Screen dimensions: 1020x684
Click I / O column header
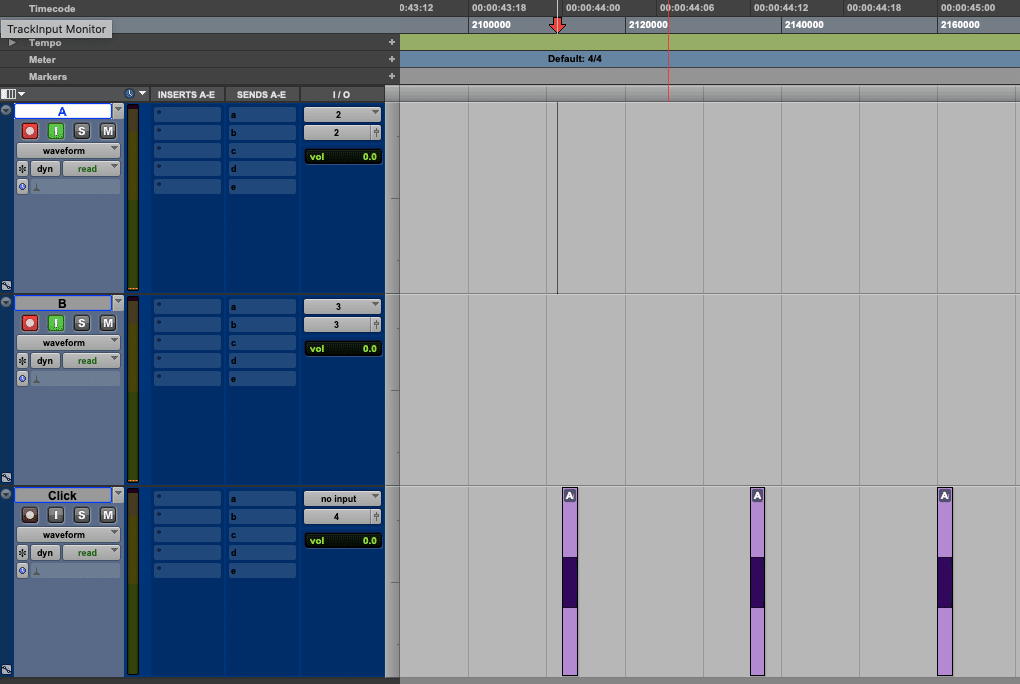tap(342, 94)
